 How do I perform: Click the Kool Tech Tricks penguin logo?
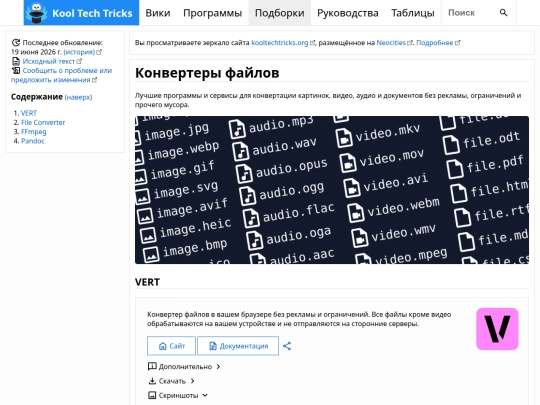click(x=38, y=13)
